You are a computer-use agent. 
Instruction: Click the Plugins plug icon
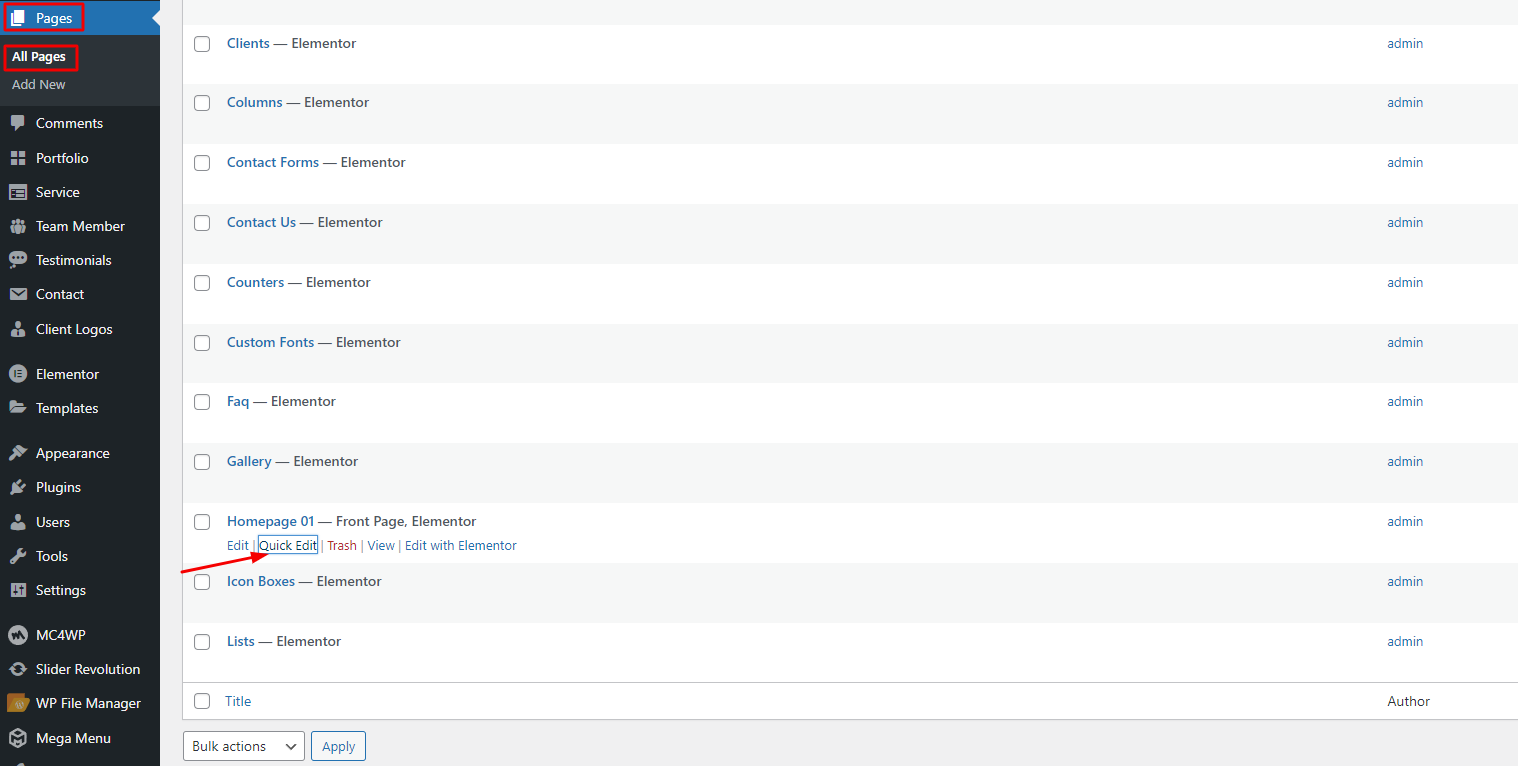point(17,487)
